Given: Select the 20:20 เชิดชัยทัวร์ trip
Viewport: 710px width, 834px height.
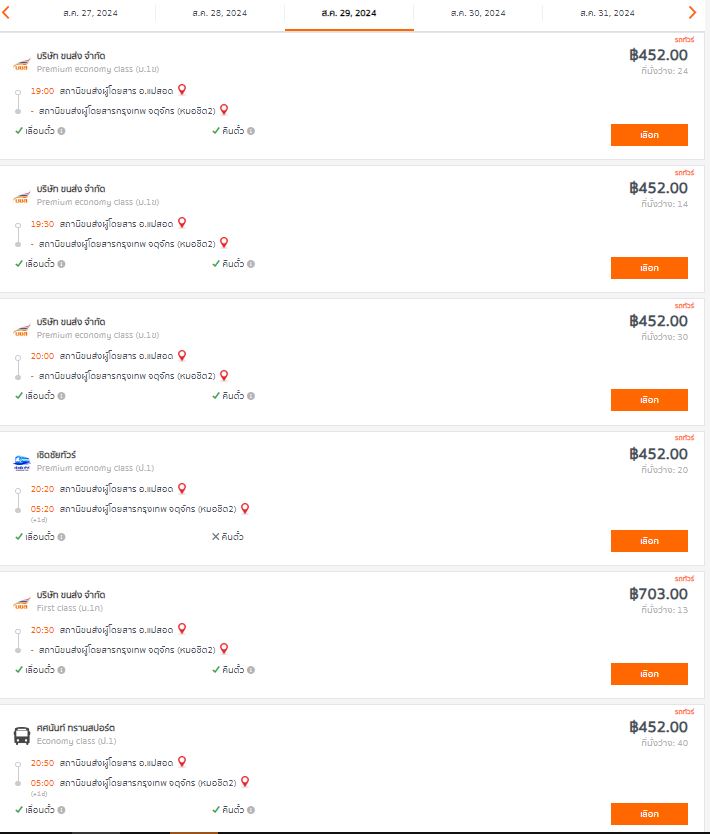Looking at the screenshot, I should click(649, 541).
